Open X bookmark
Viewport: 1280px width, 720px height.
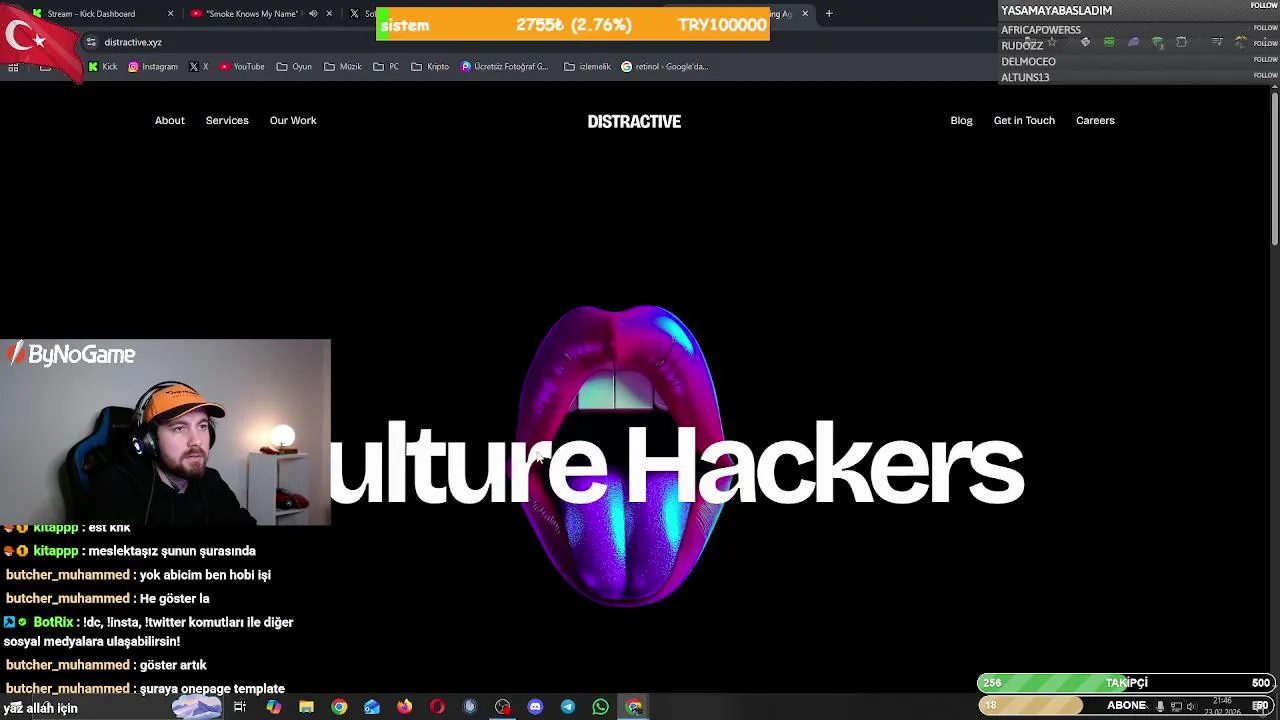198,67
